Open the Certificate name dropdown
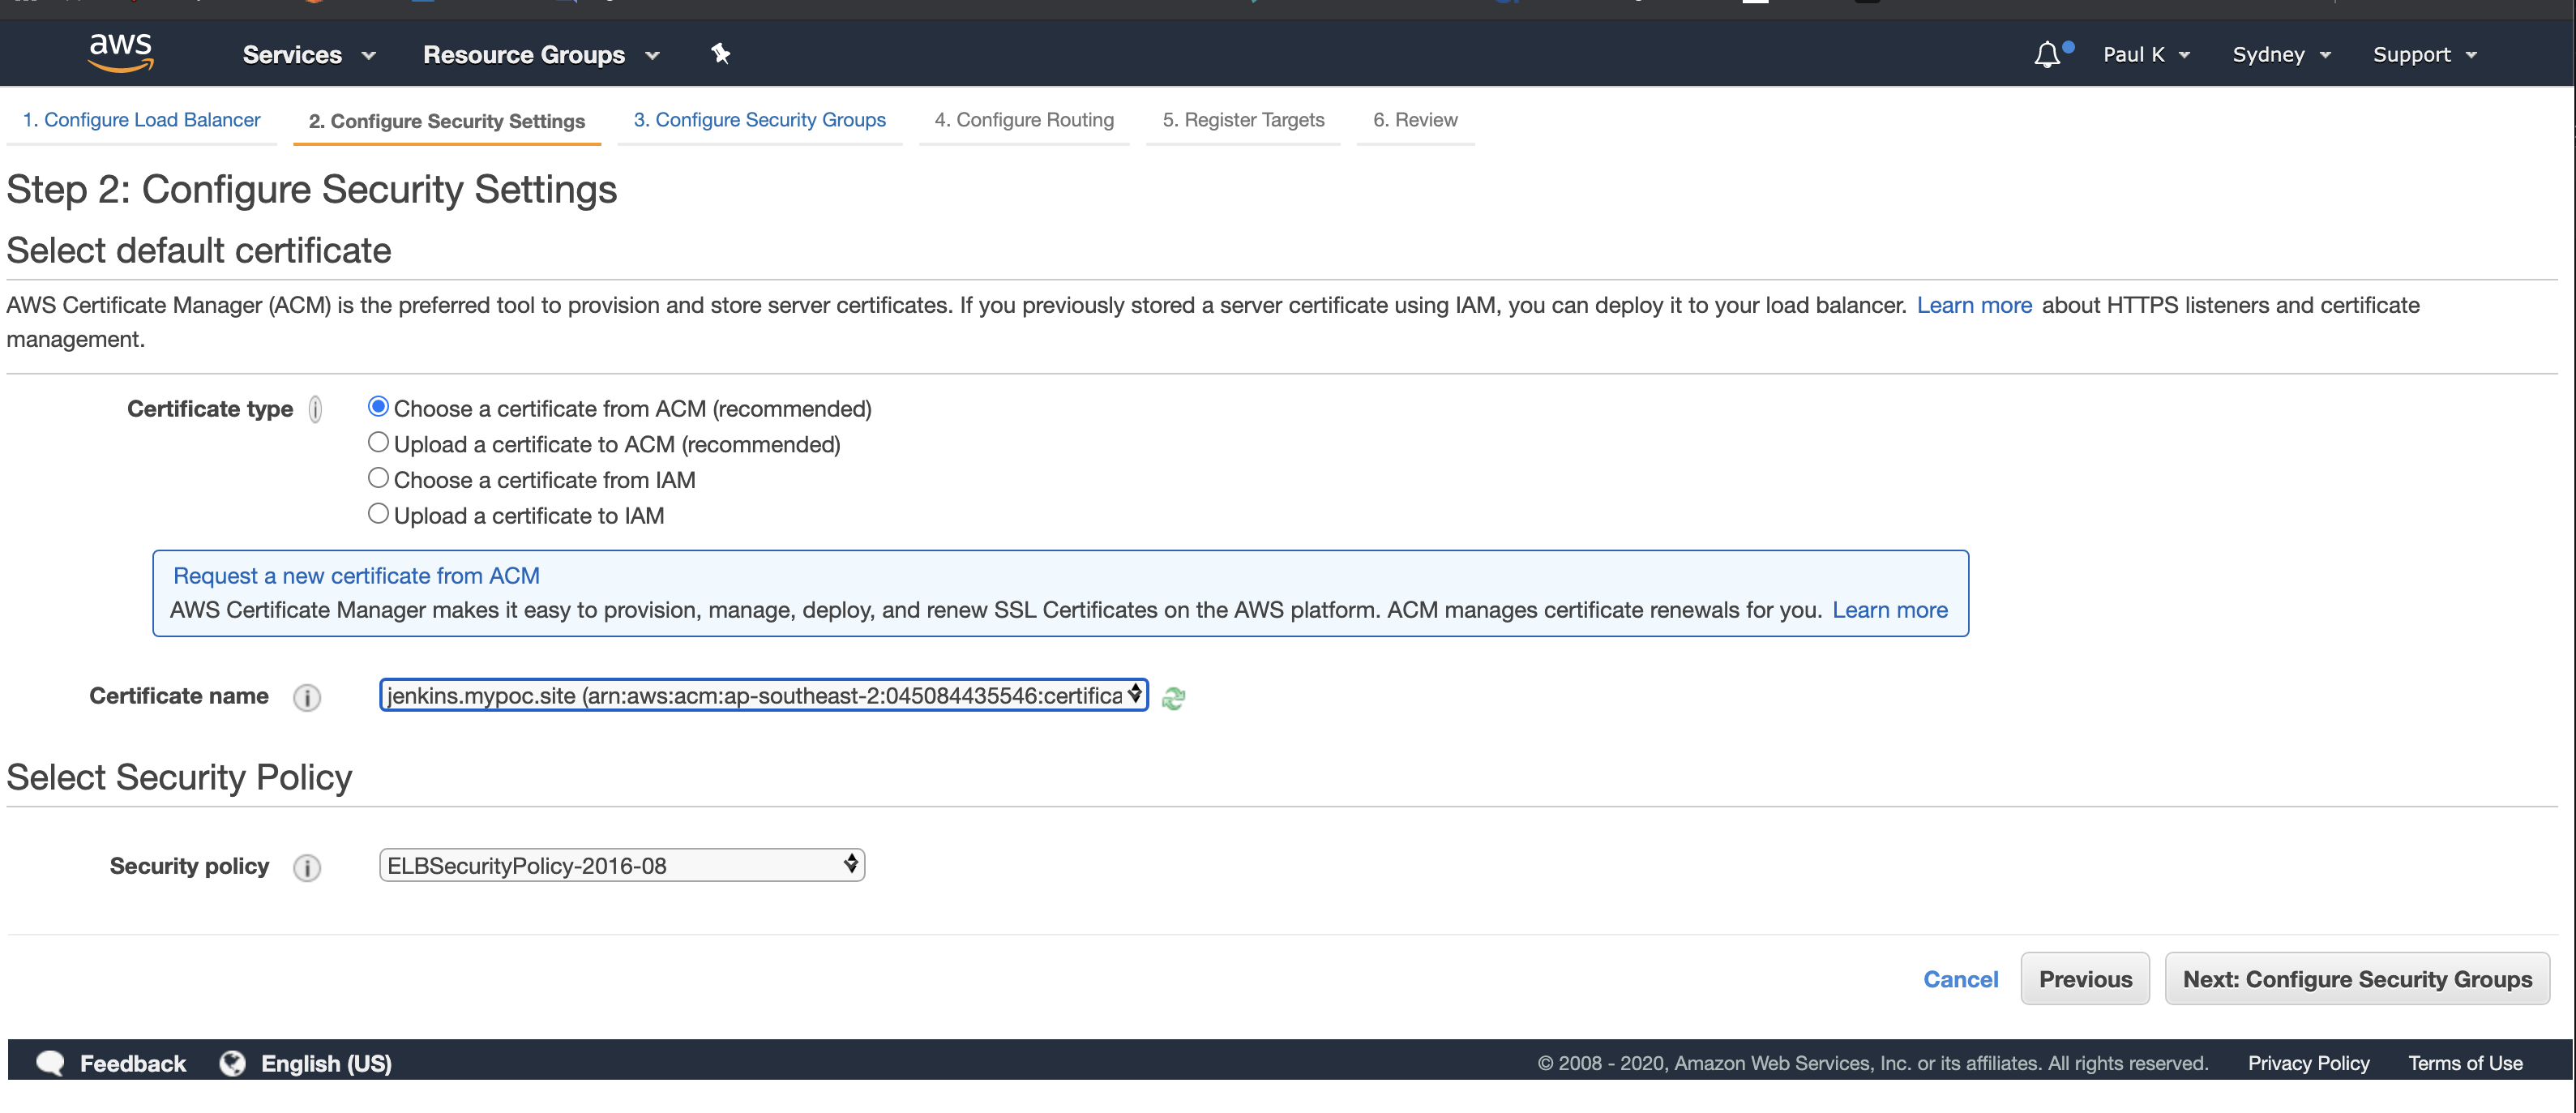Image resolution: width=2576 pixels, height=1113 pixels. point(764,695)
